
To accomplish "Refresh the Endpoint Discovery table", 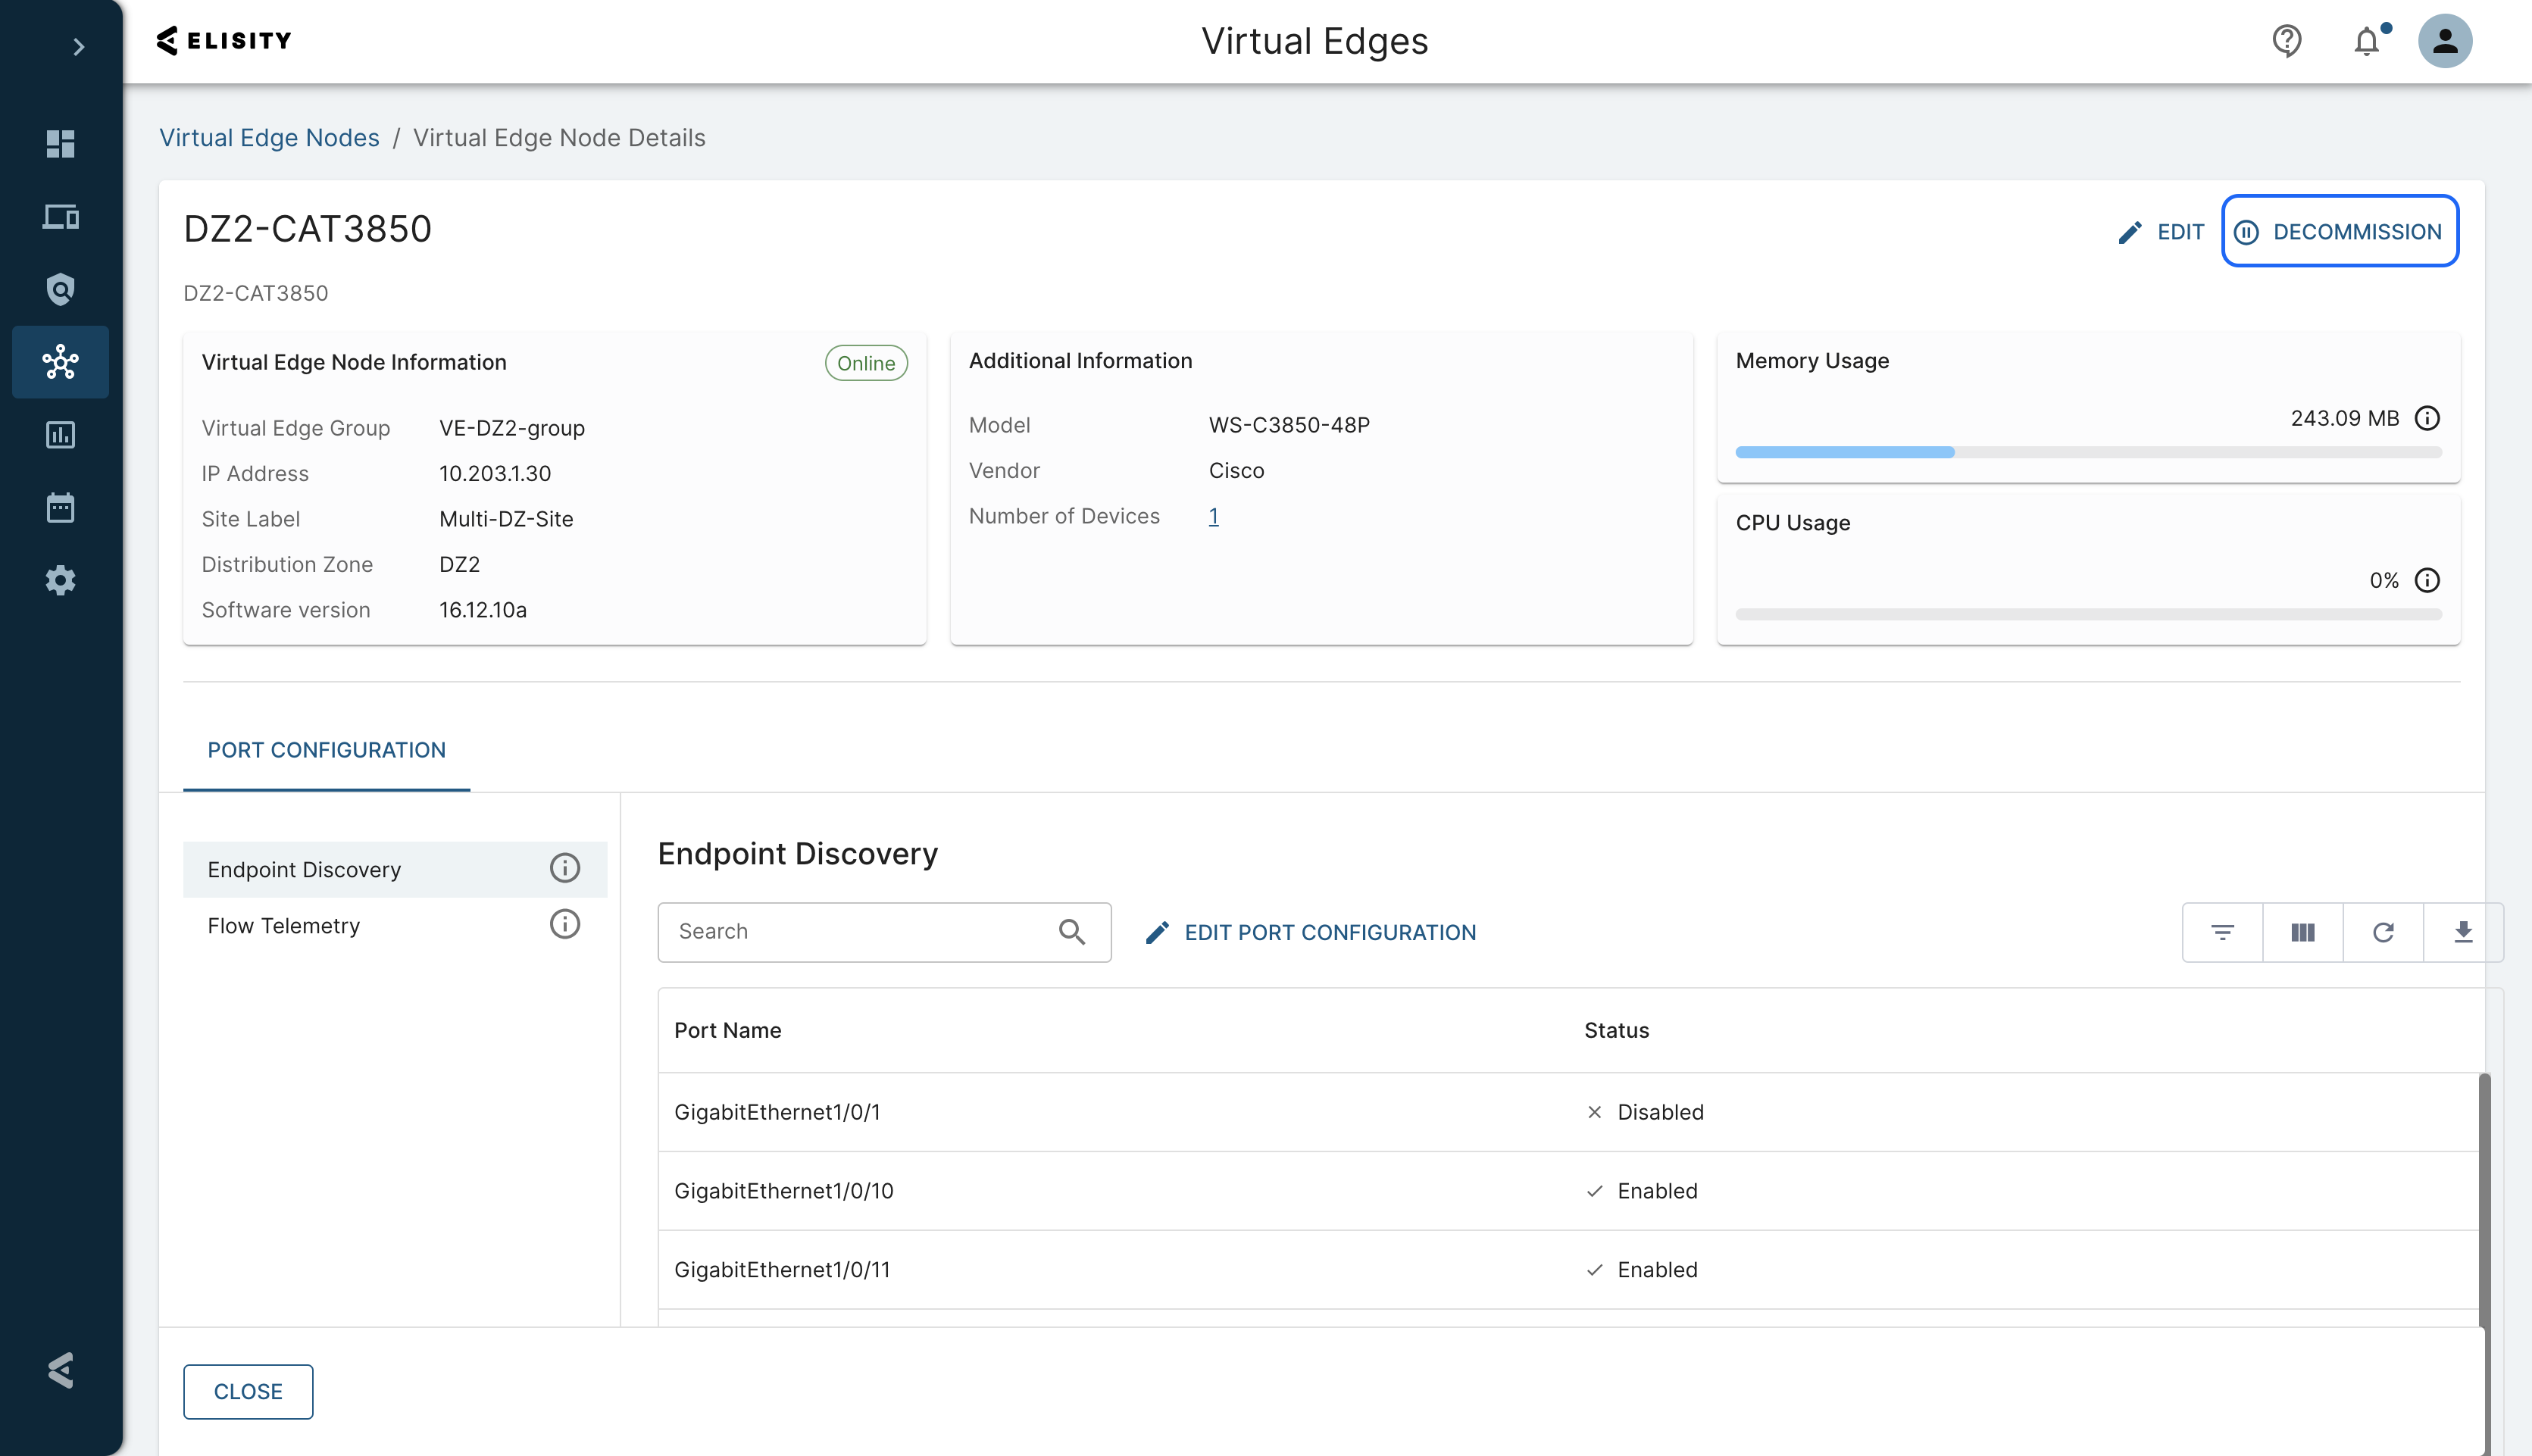I will click(x=2383, y=932).
